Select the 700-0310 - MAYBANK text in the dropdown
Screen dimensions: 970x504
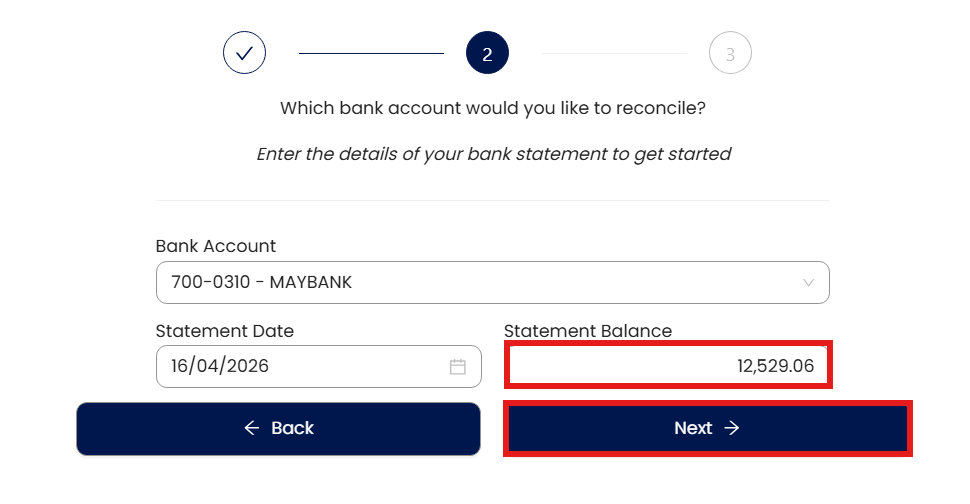[262, 283]
